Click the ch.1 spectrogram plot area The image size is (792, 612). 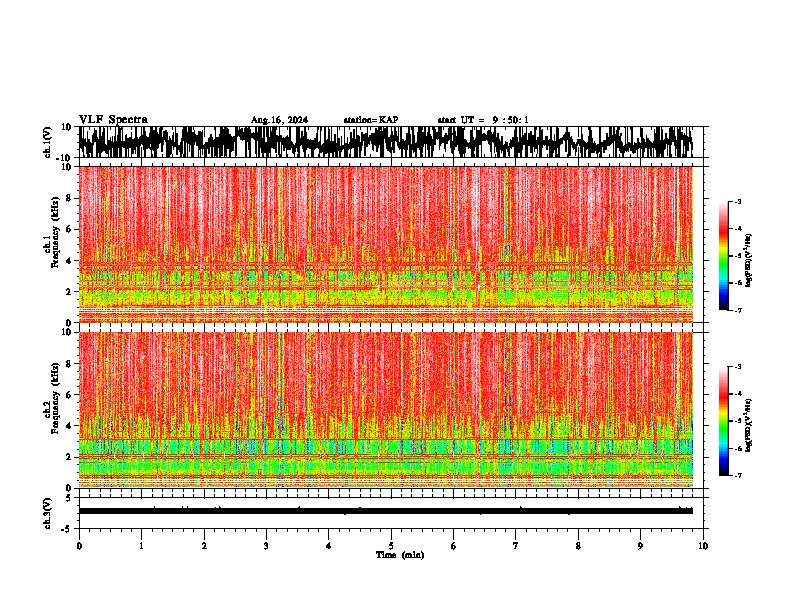(x=391, y=244)
